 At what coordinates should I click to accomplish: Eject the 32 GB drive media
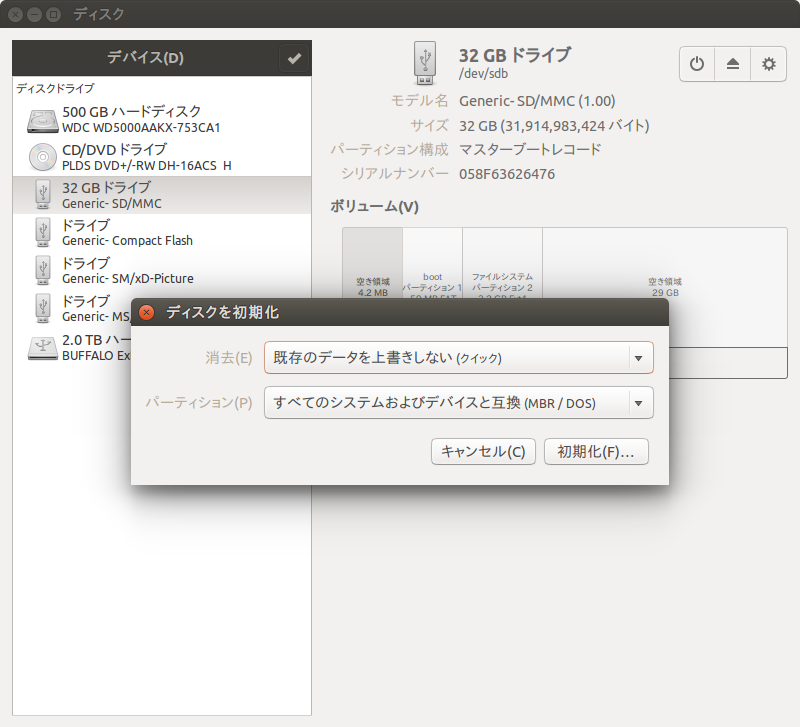(733, 64)
